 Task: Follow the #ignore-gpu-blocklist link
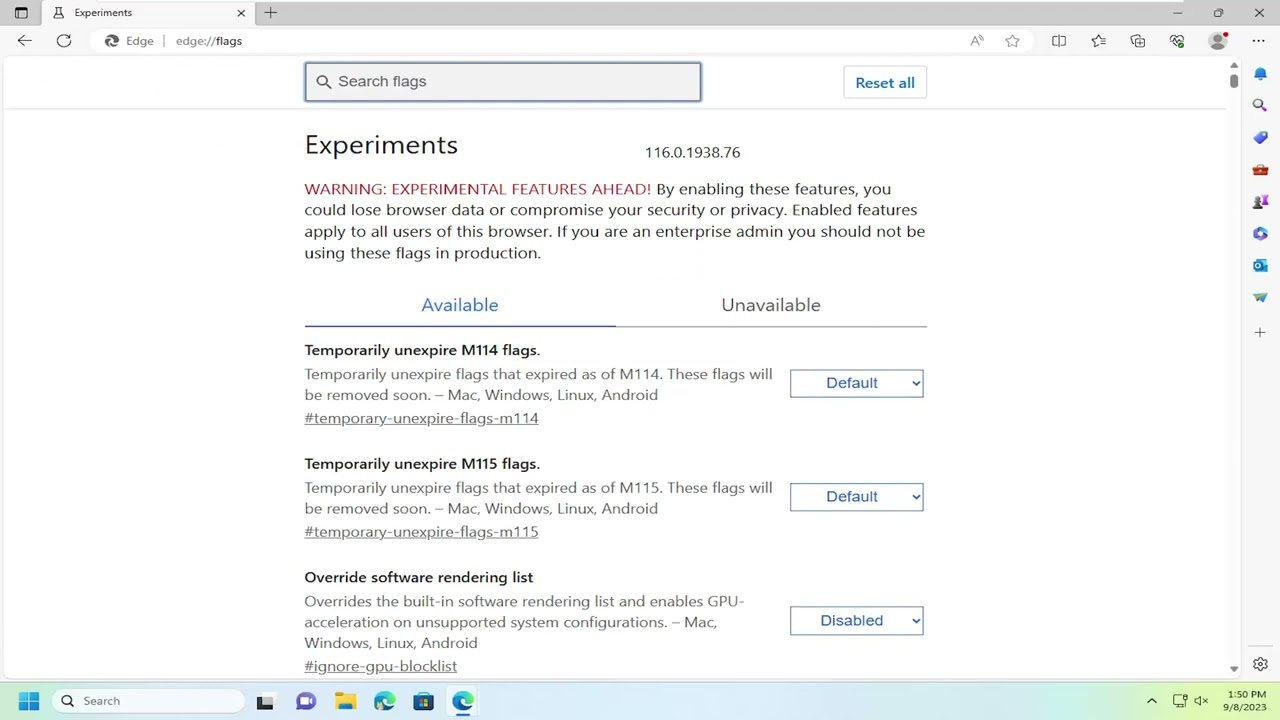click(380, 666)
